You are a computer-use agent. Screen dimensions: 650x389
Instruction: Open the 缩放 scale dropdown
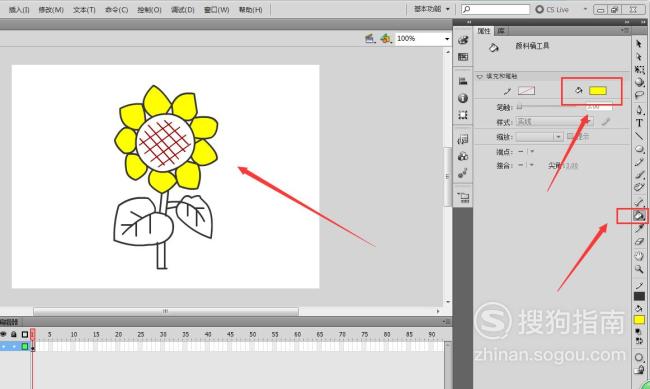click(539, 137)
